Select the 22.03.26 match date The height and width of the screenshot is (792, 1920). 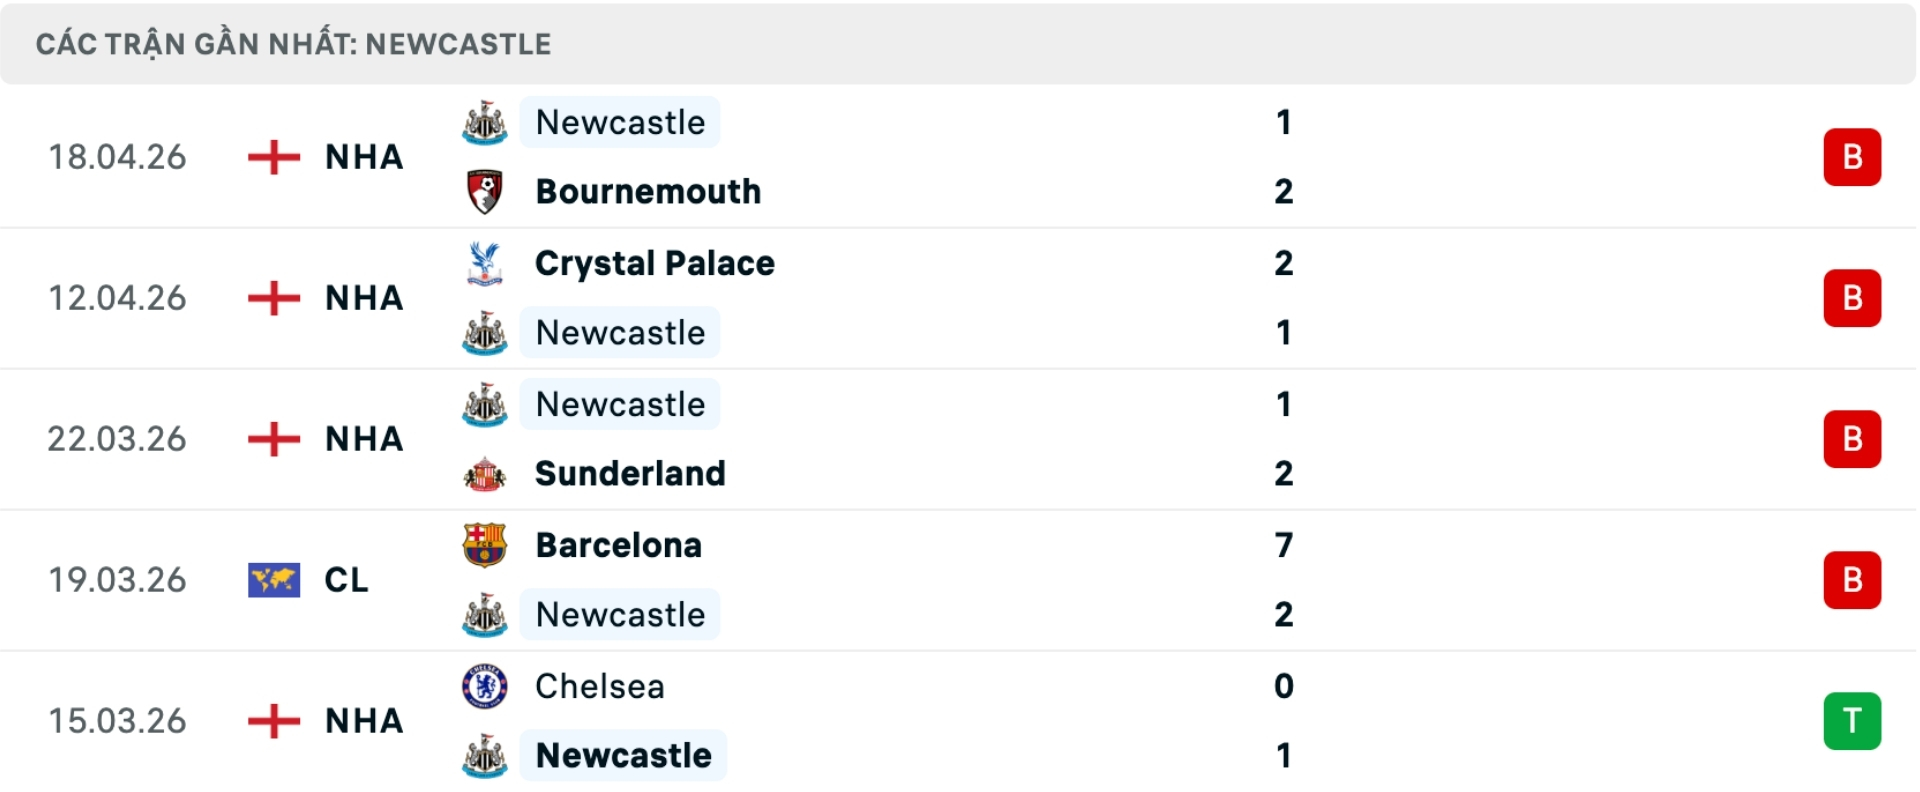coord(117,439)
